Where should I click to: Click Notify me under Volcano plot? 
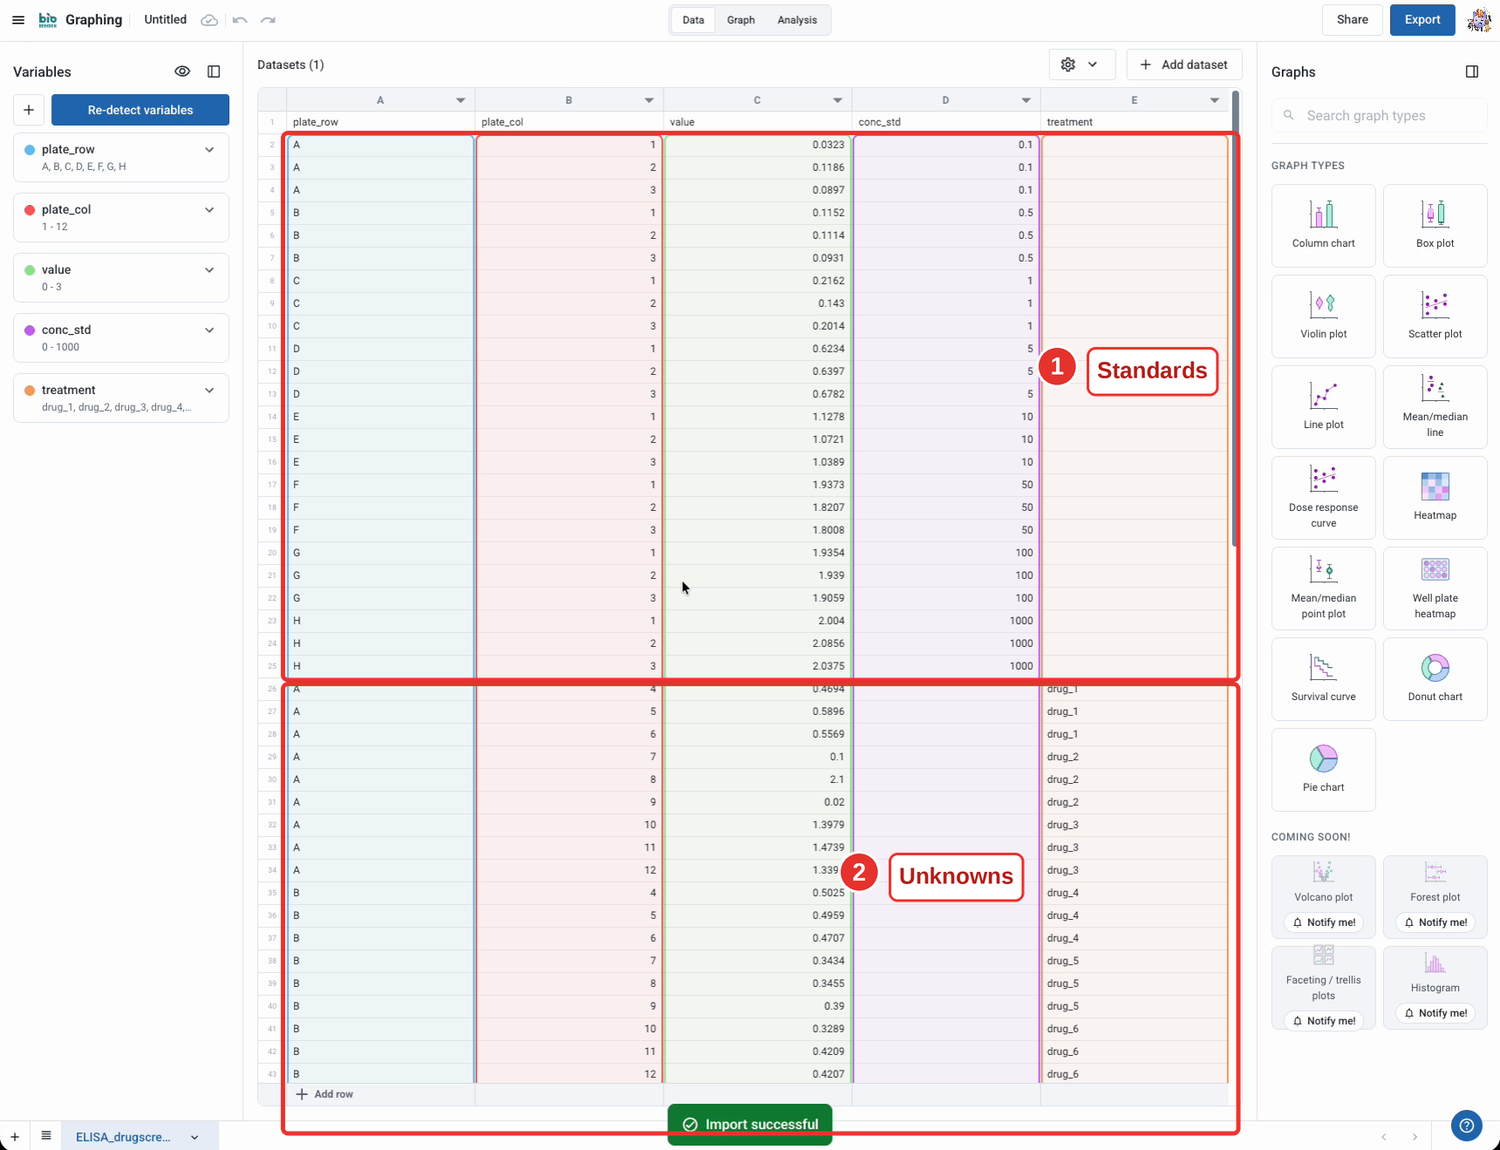[1324, 922]
